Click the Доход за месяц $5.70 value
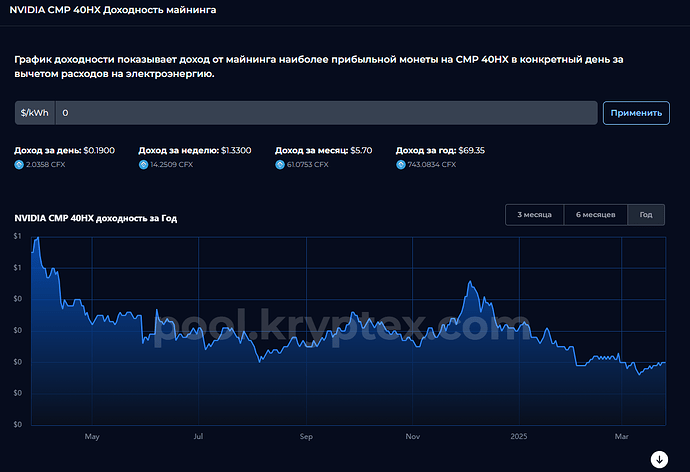The image size is (690, 472). pyautogui.click(x=361, y=150)
